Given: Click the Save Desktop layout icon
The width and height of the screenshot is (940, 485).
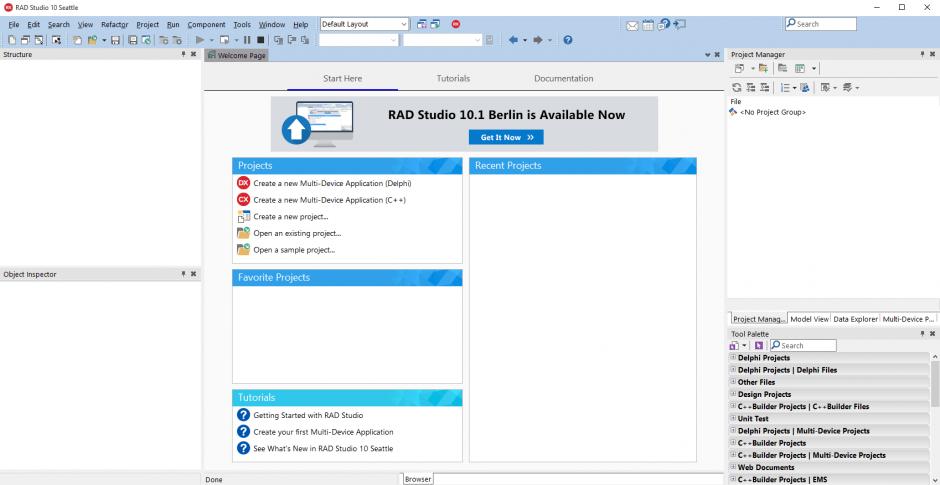Looking at the screenshot, I should 421,24.
